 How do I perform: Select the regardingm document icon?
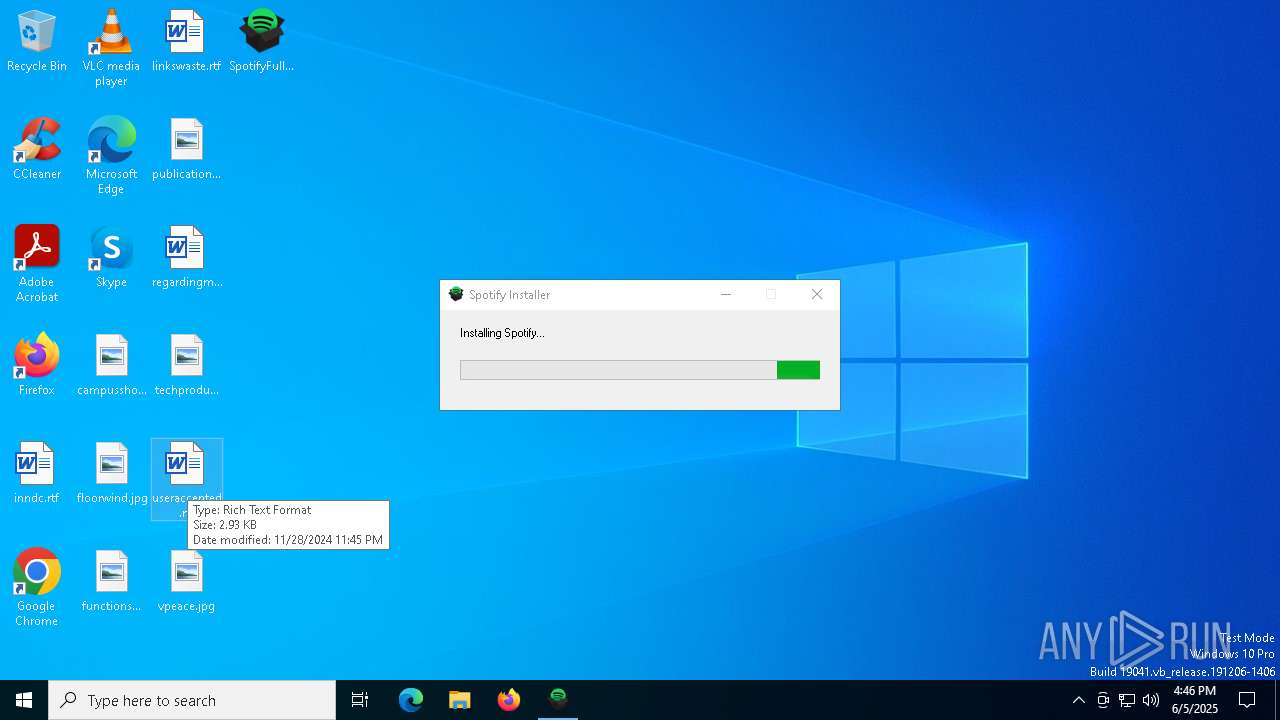[186, 258]
